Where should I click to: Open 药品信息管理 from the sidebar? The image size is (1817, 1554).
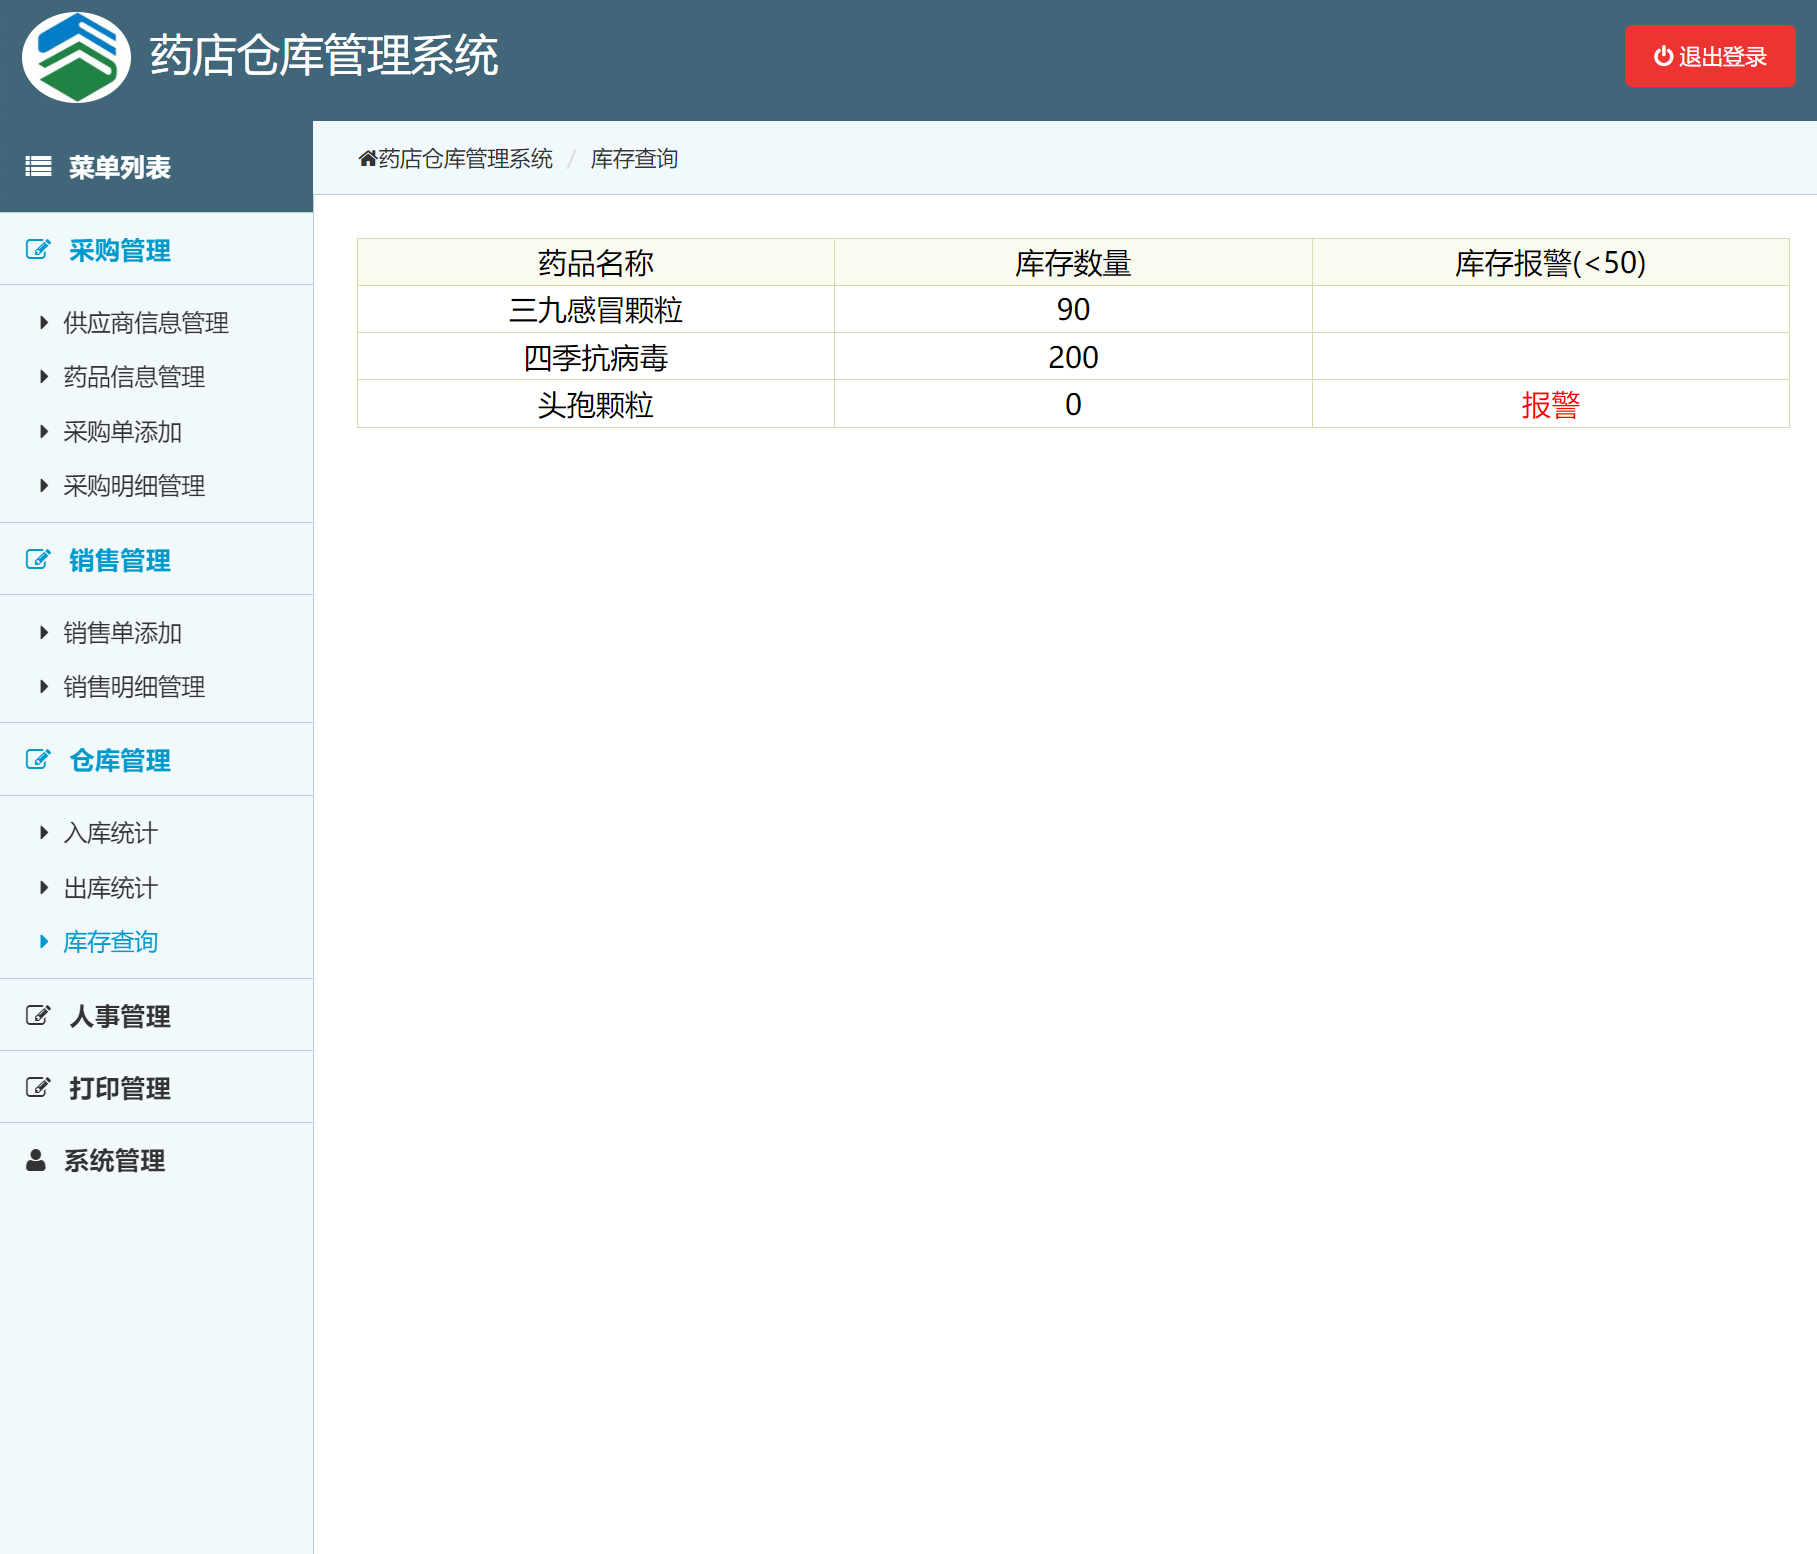tap(134, 377)
